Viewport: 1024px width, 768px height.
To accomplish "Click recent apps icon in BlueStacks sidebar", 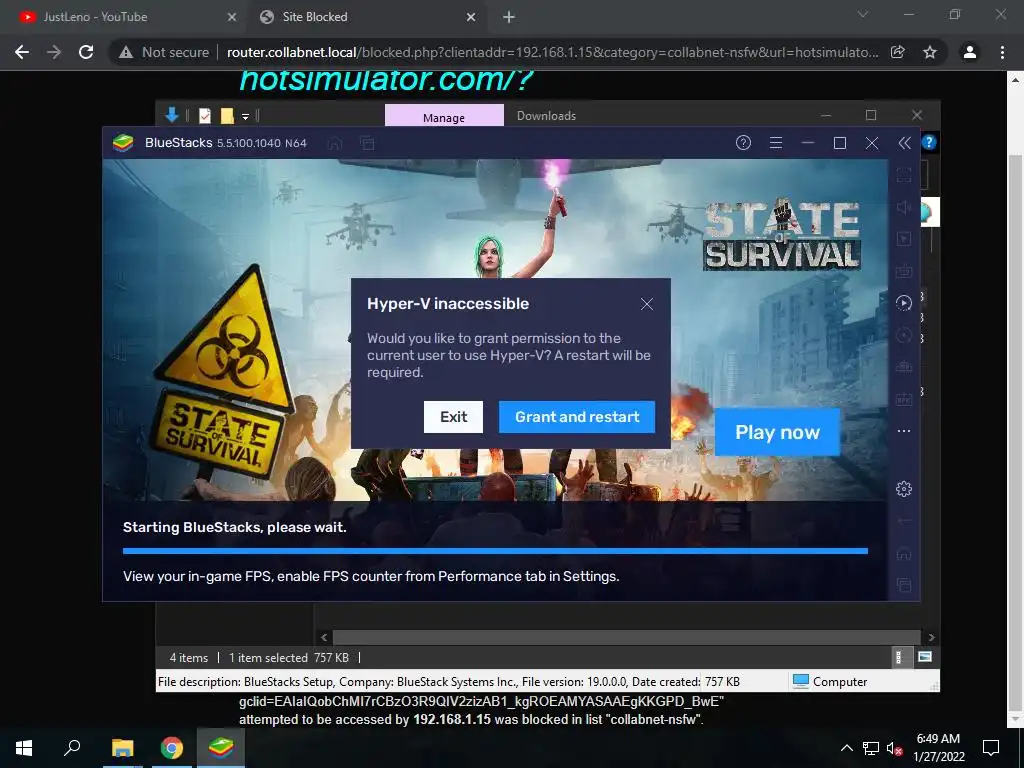I will pos(904,585).
